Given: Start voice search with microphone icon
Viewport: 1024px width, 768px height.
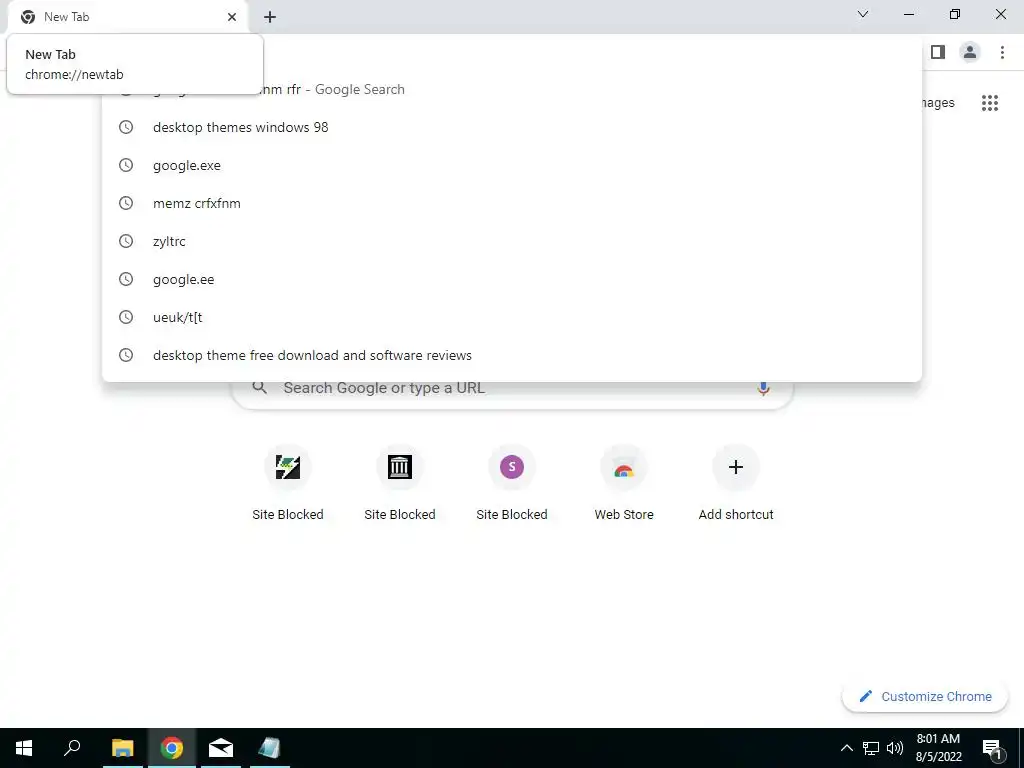Looking at the screenshot, I should click(x=763, y=388).
